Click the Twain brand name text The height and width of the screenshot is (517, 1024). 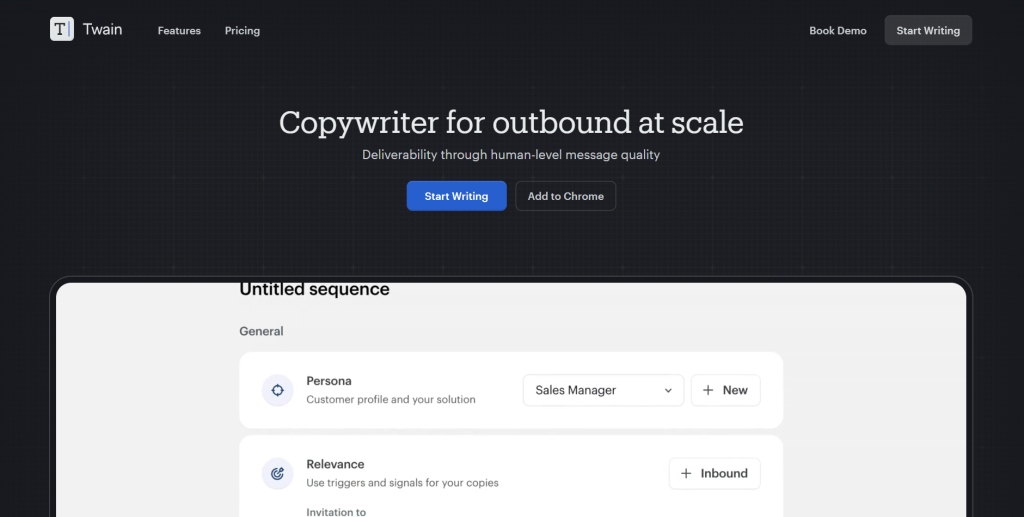(103, 30)
